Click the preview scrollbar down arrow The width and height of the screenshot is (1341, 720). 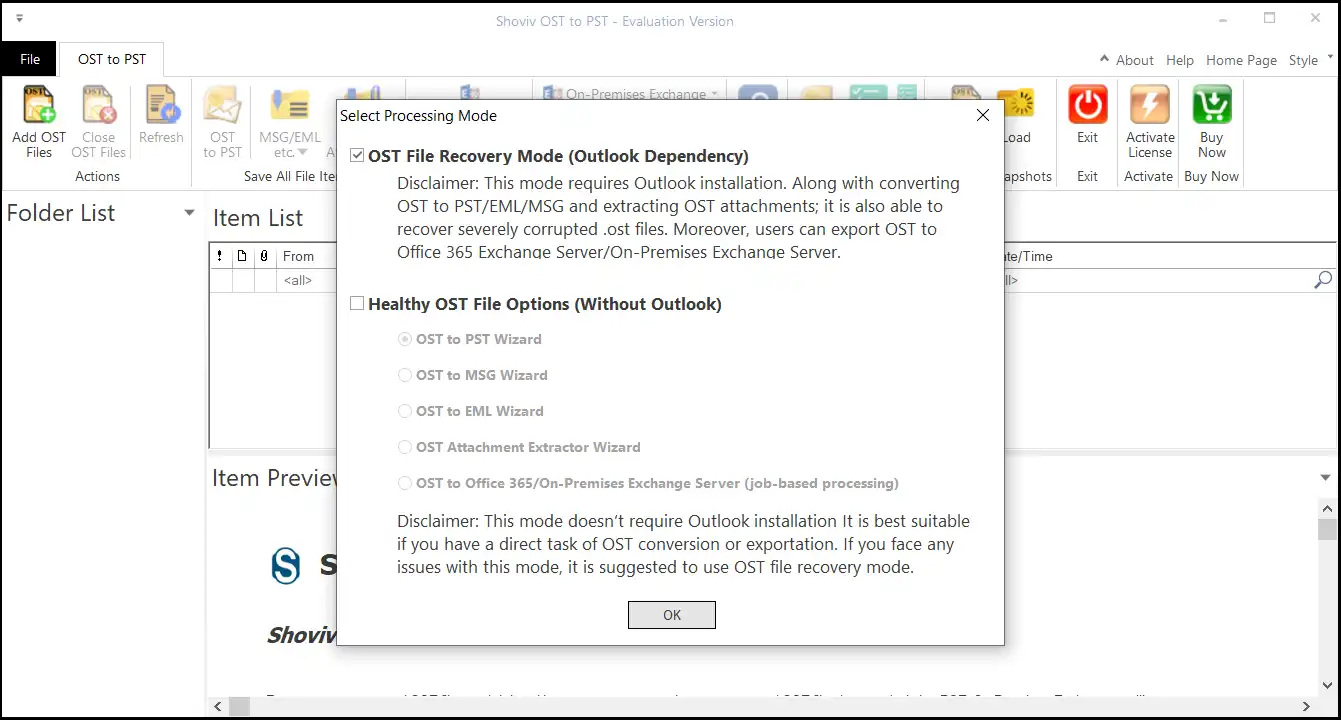click(1327, 685)
